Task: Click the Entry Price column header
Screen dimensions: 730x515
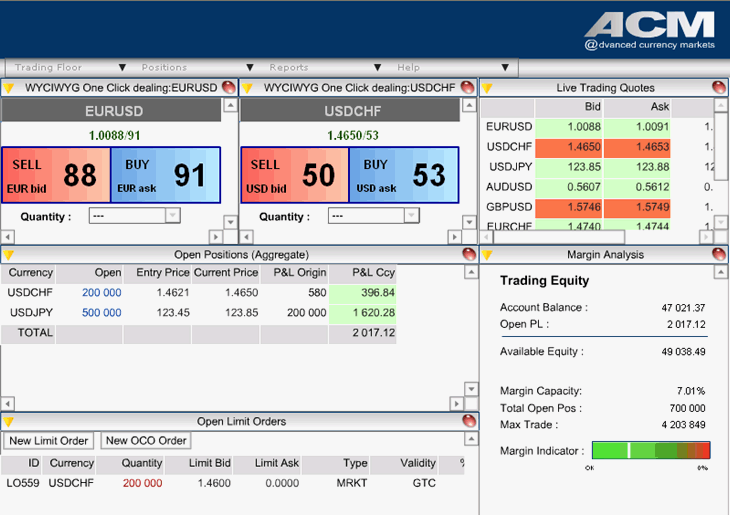Action: pos(157,273)
